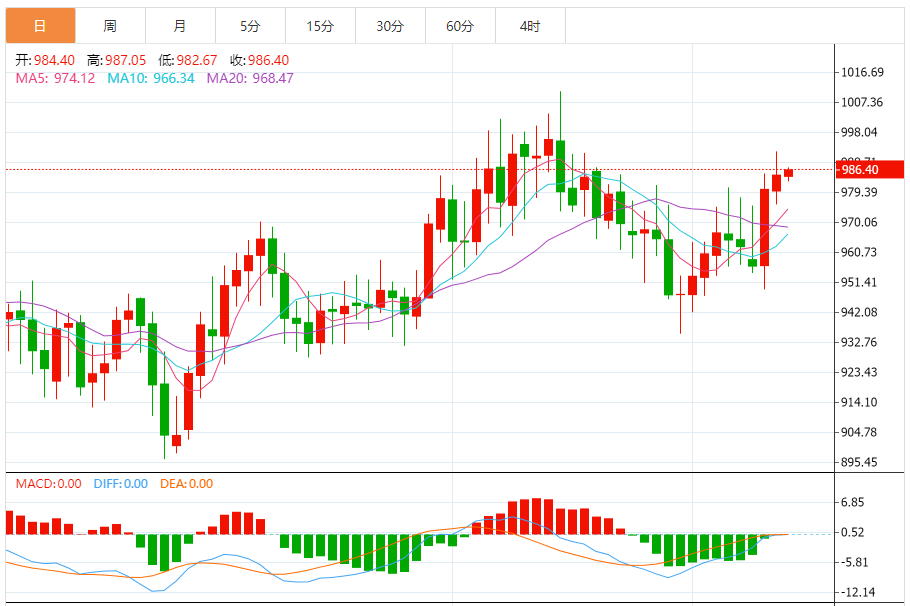Image resolution: width=910 pixels, height=606 pixels.
Task: Click the 960.73 price axis label
Action: click(x=860, y=252)
